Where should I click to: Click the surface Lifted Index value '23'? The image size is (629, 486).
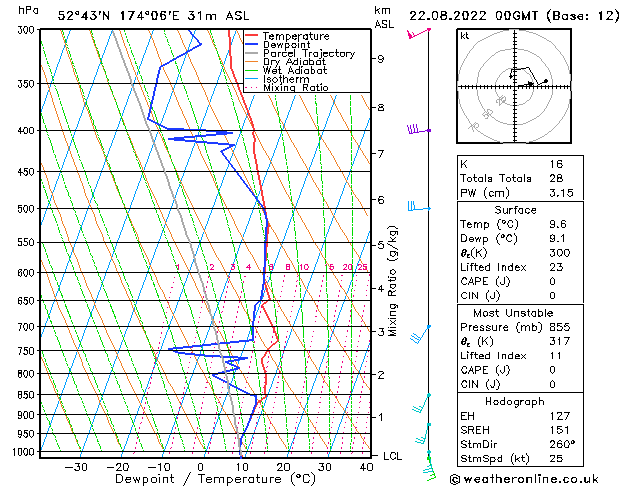tap(556, 267)
